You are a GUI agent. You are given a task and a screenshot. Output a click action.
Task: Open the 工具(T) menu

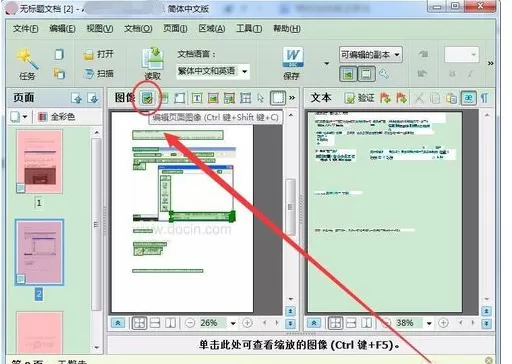[x=249, y=29]
